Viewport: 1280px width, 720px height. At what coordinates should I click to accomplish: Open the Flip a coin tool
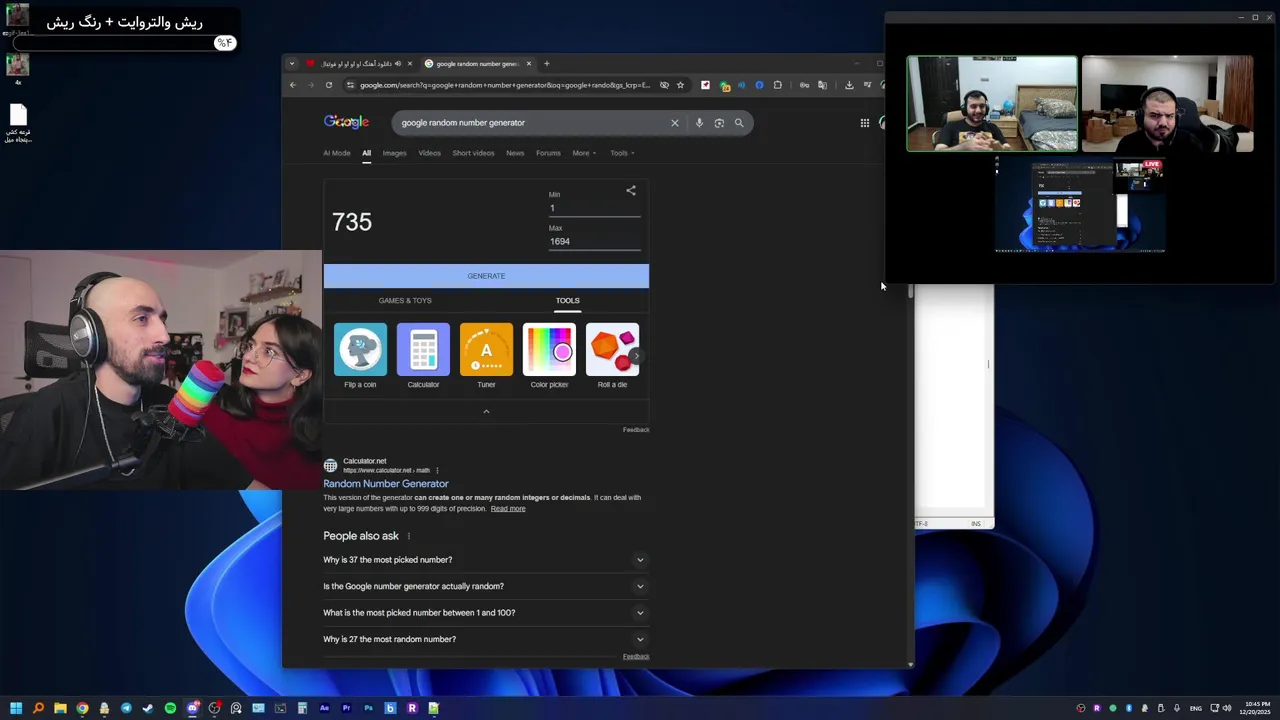click(360, 356)
